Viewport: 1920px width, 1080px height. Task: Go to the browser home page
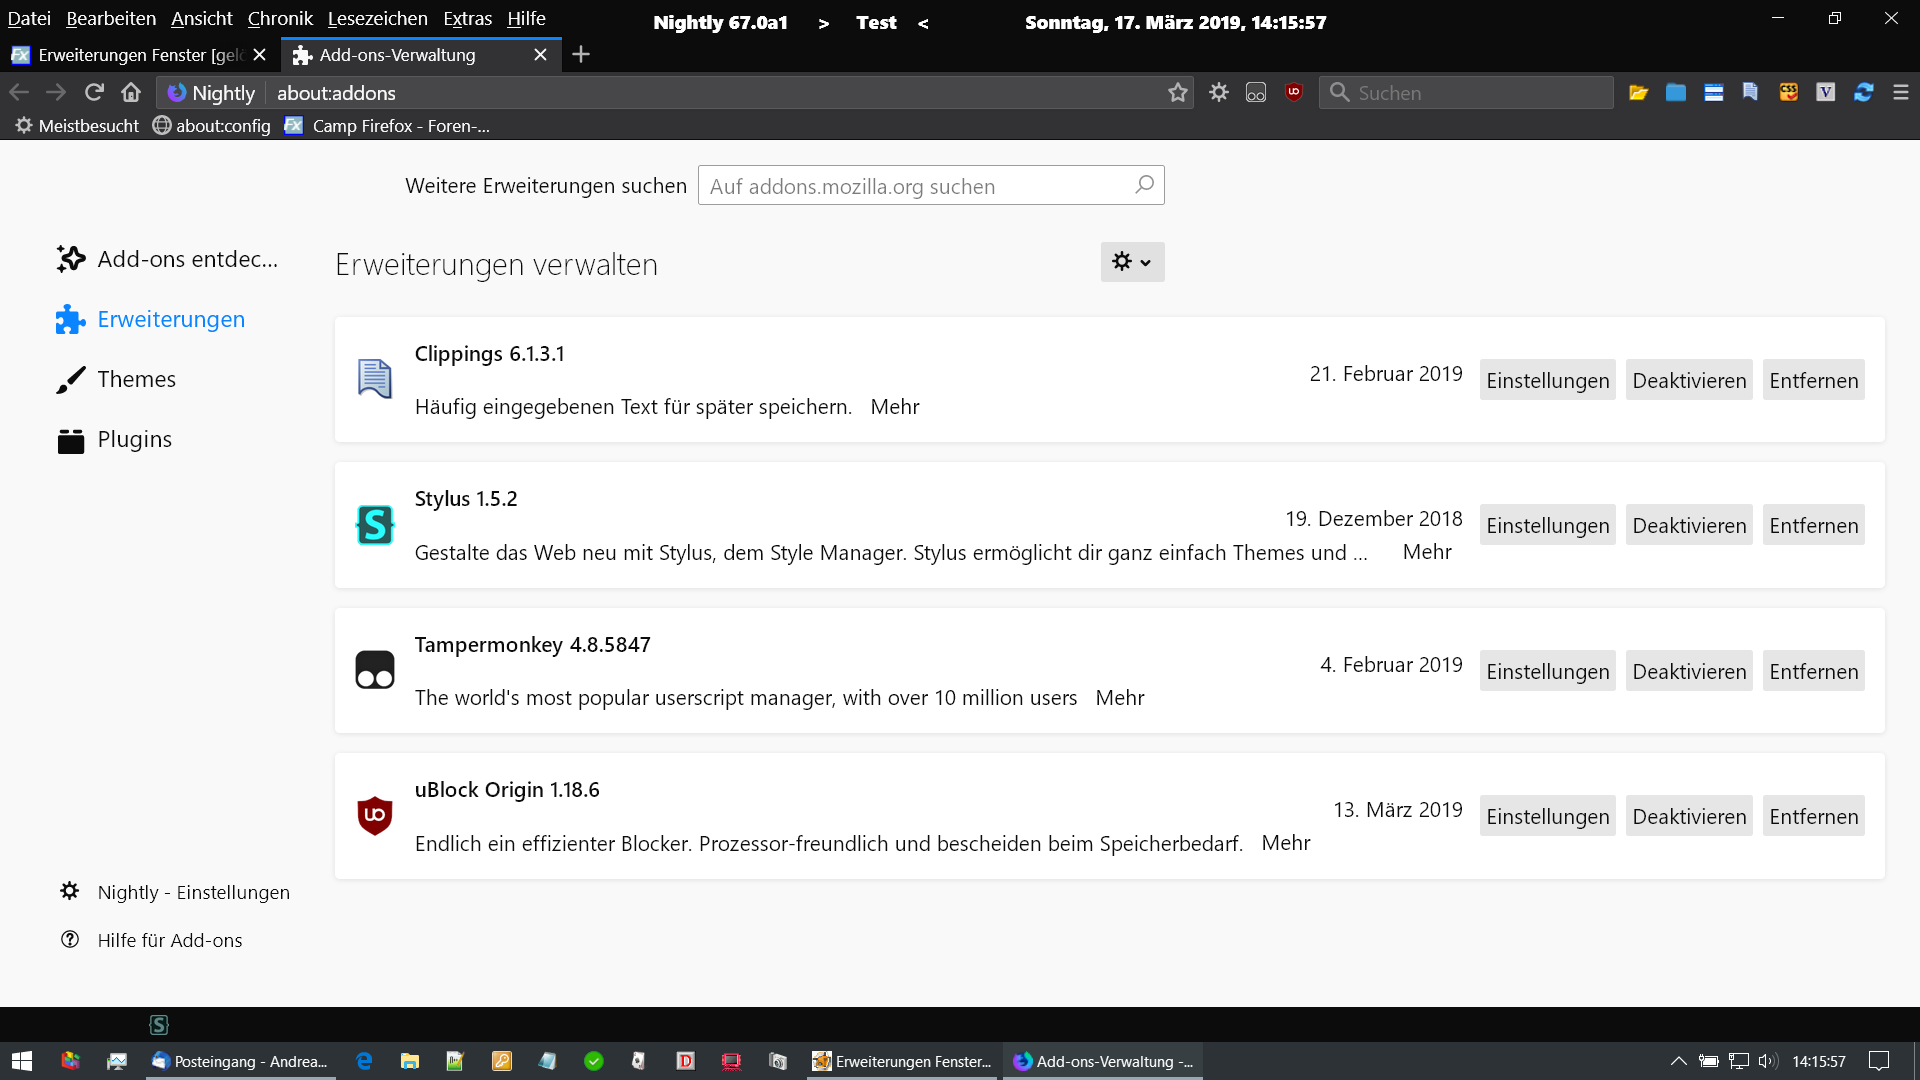click(x=131, y=92)
